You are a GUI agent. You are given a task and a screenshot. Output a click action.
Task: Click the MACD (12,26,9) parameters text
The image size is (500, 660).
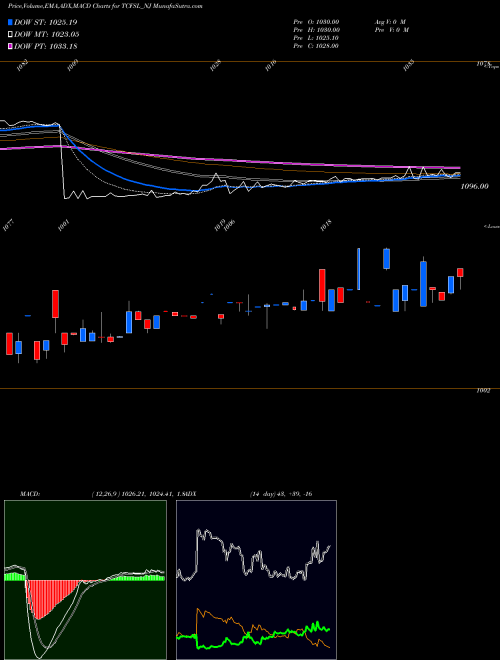click(139, 494)
